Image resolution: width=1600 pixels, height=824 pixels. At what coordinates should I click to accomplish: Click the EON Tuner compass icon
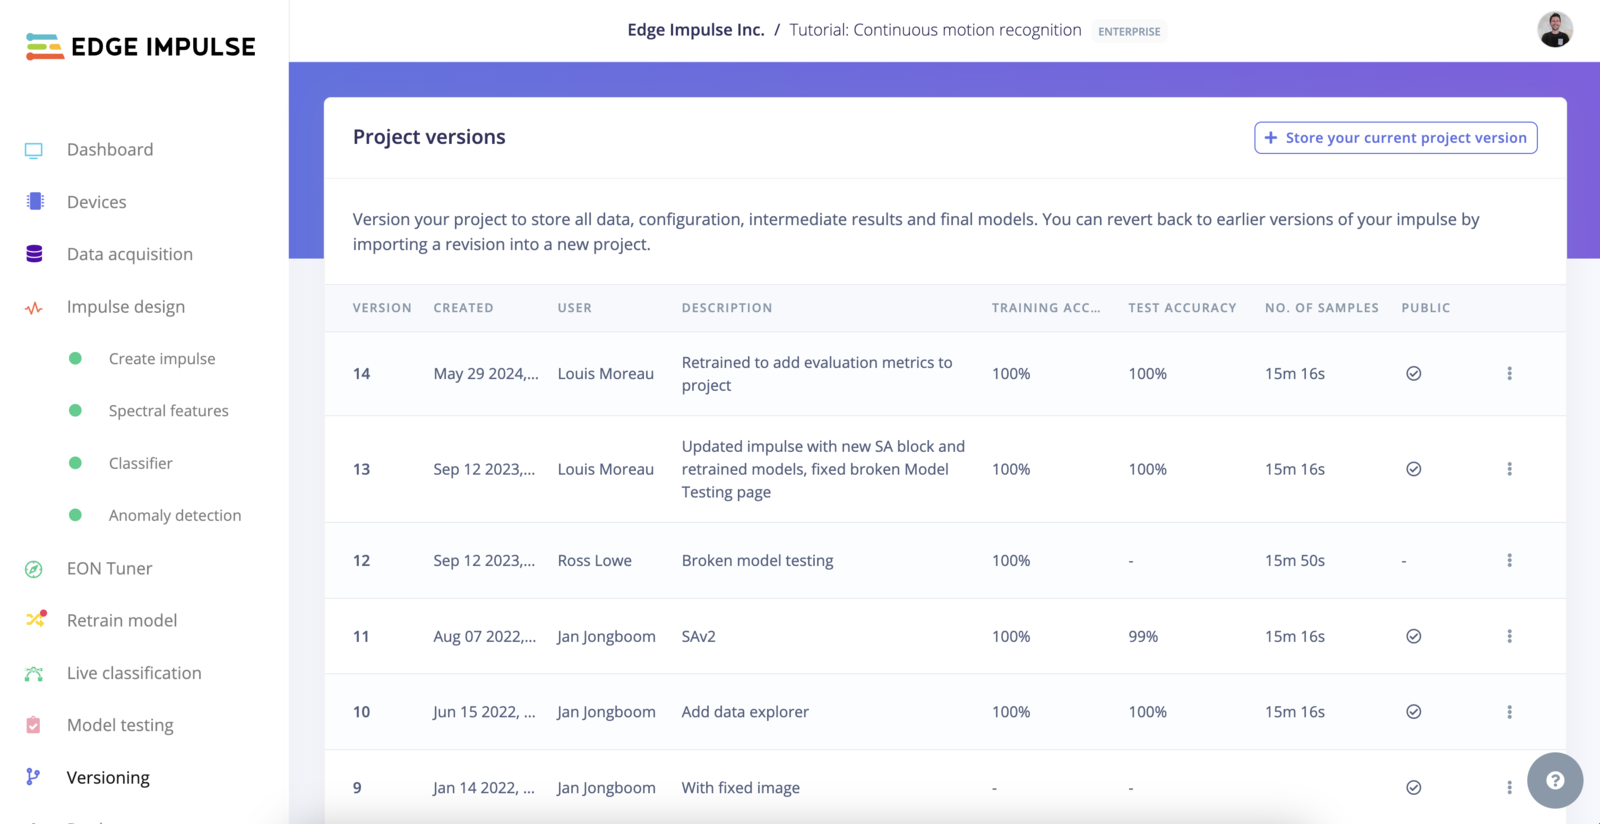click(34, 569)
